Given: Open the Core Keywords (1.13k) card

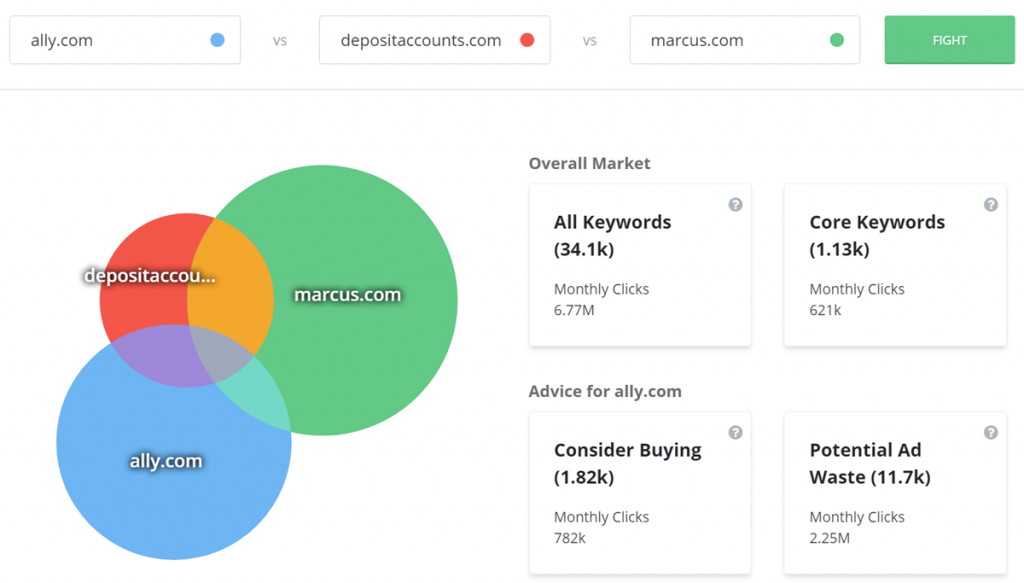Looking at the screenshot, I should (895, 266).
